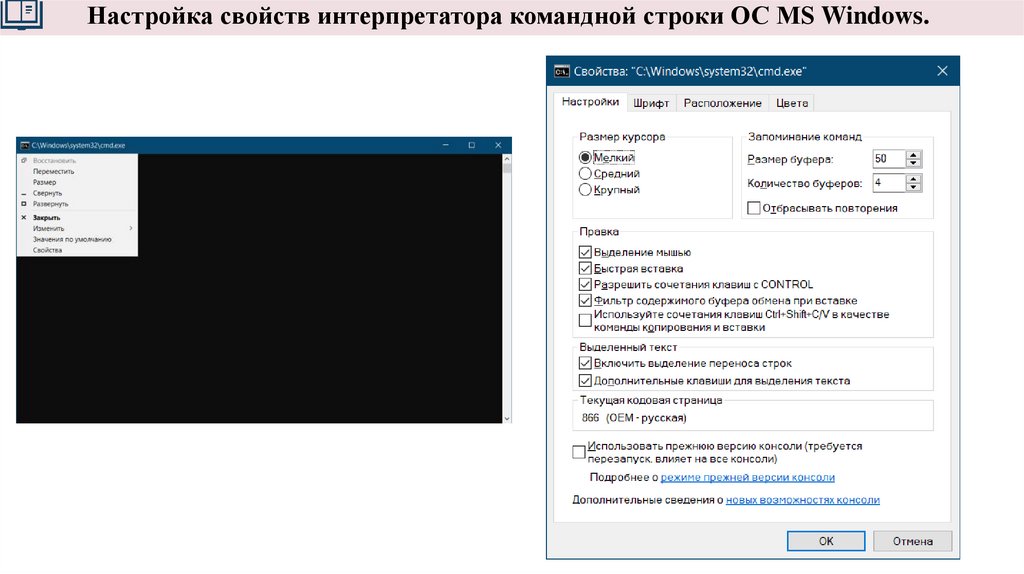Choose Свернуть in the cmd system menu
Image resolution: width=1024 pixels, height=574 pixels.
click(x=77, y=193)
